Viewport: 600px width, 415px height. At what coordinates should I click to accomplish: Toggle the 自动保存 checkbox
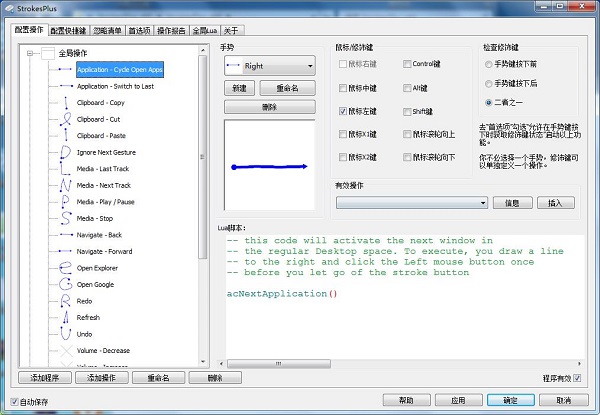[14, 402]
